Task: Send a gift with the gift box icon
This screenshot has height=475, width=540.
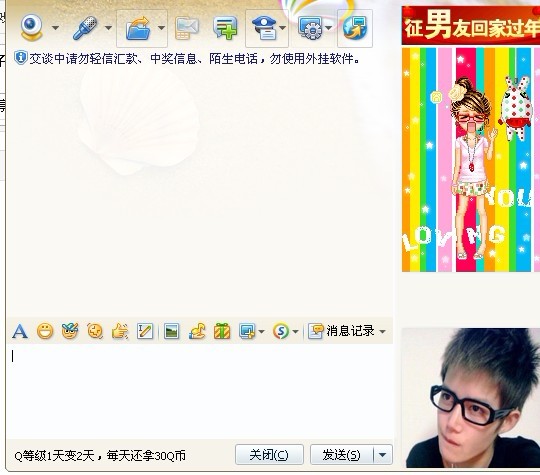Action: (222, 331)
